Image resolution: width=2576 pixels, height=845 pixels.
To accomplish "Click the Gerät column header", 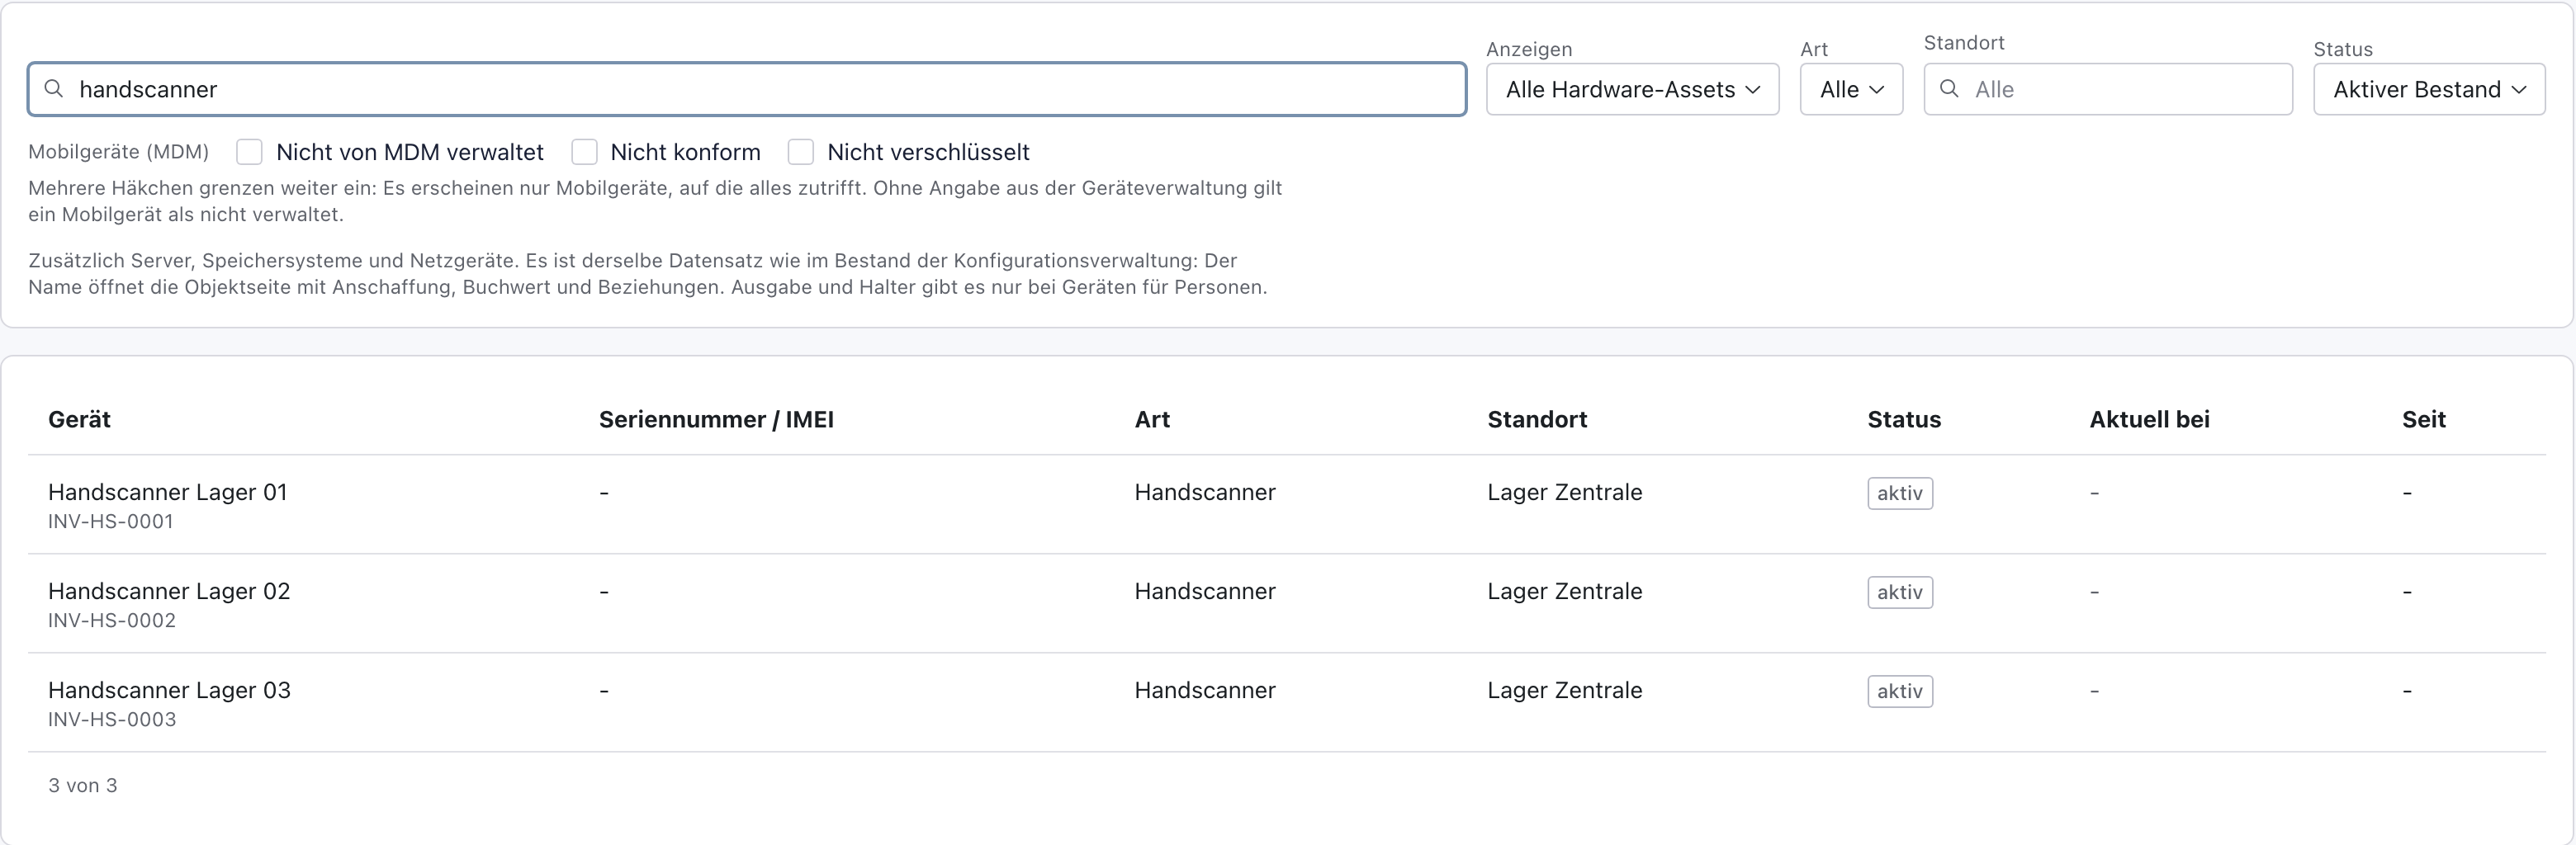I will (x=79, y=420).
